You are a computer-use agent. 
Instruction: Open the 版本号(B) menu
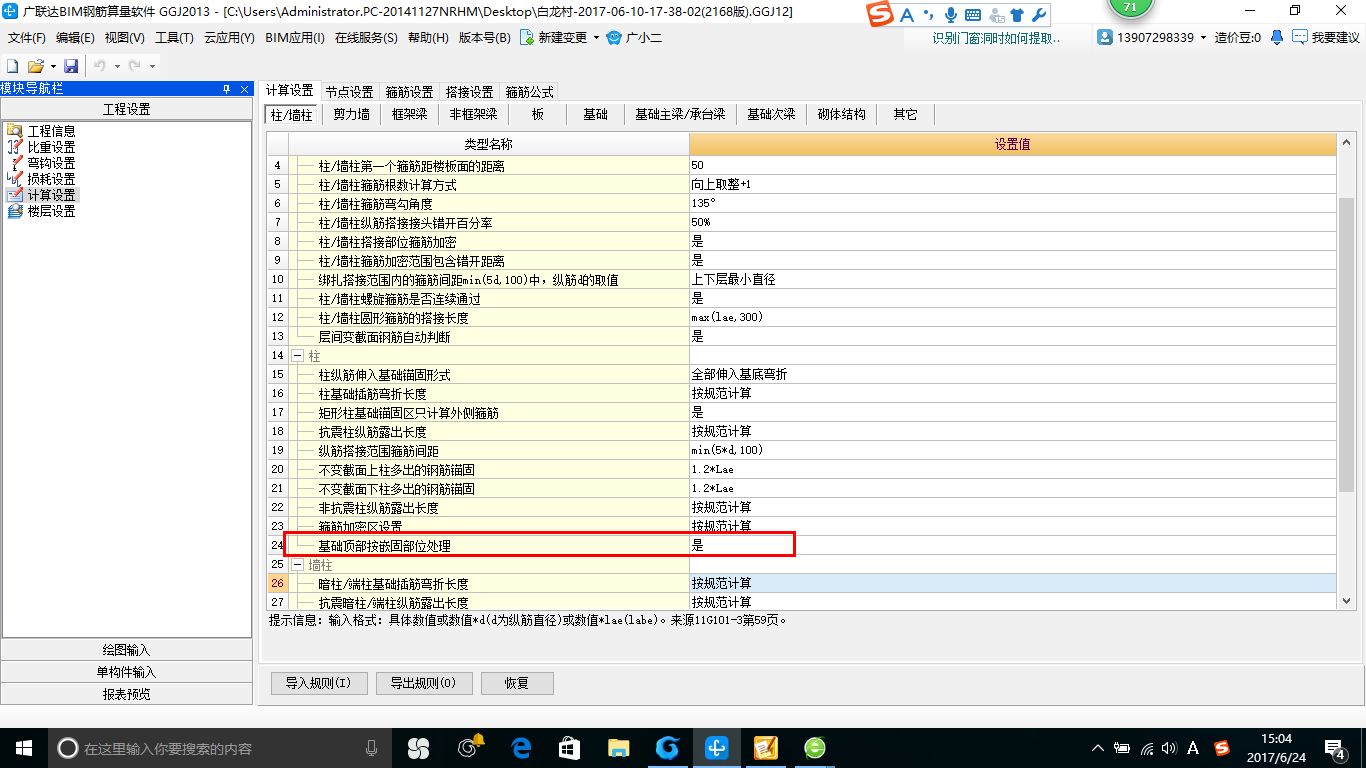coord(485,38)
